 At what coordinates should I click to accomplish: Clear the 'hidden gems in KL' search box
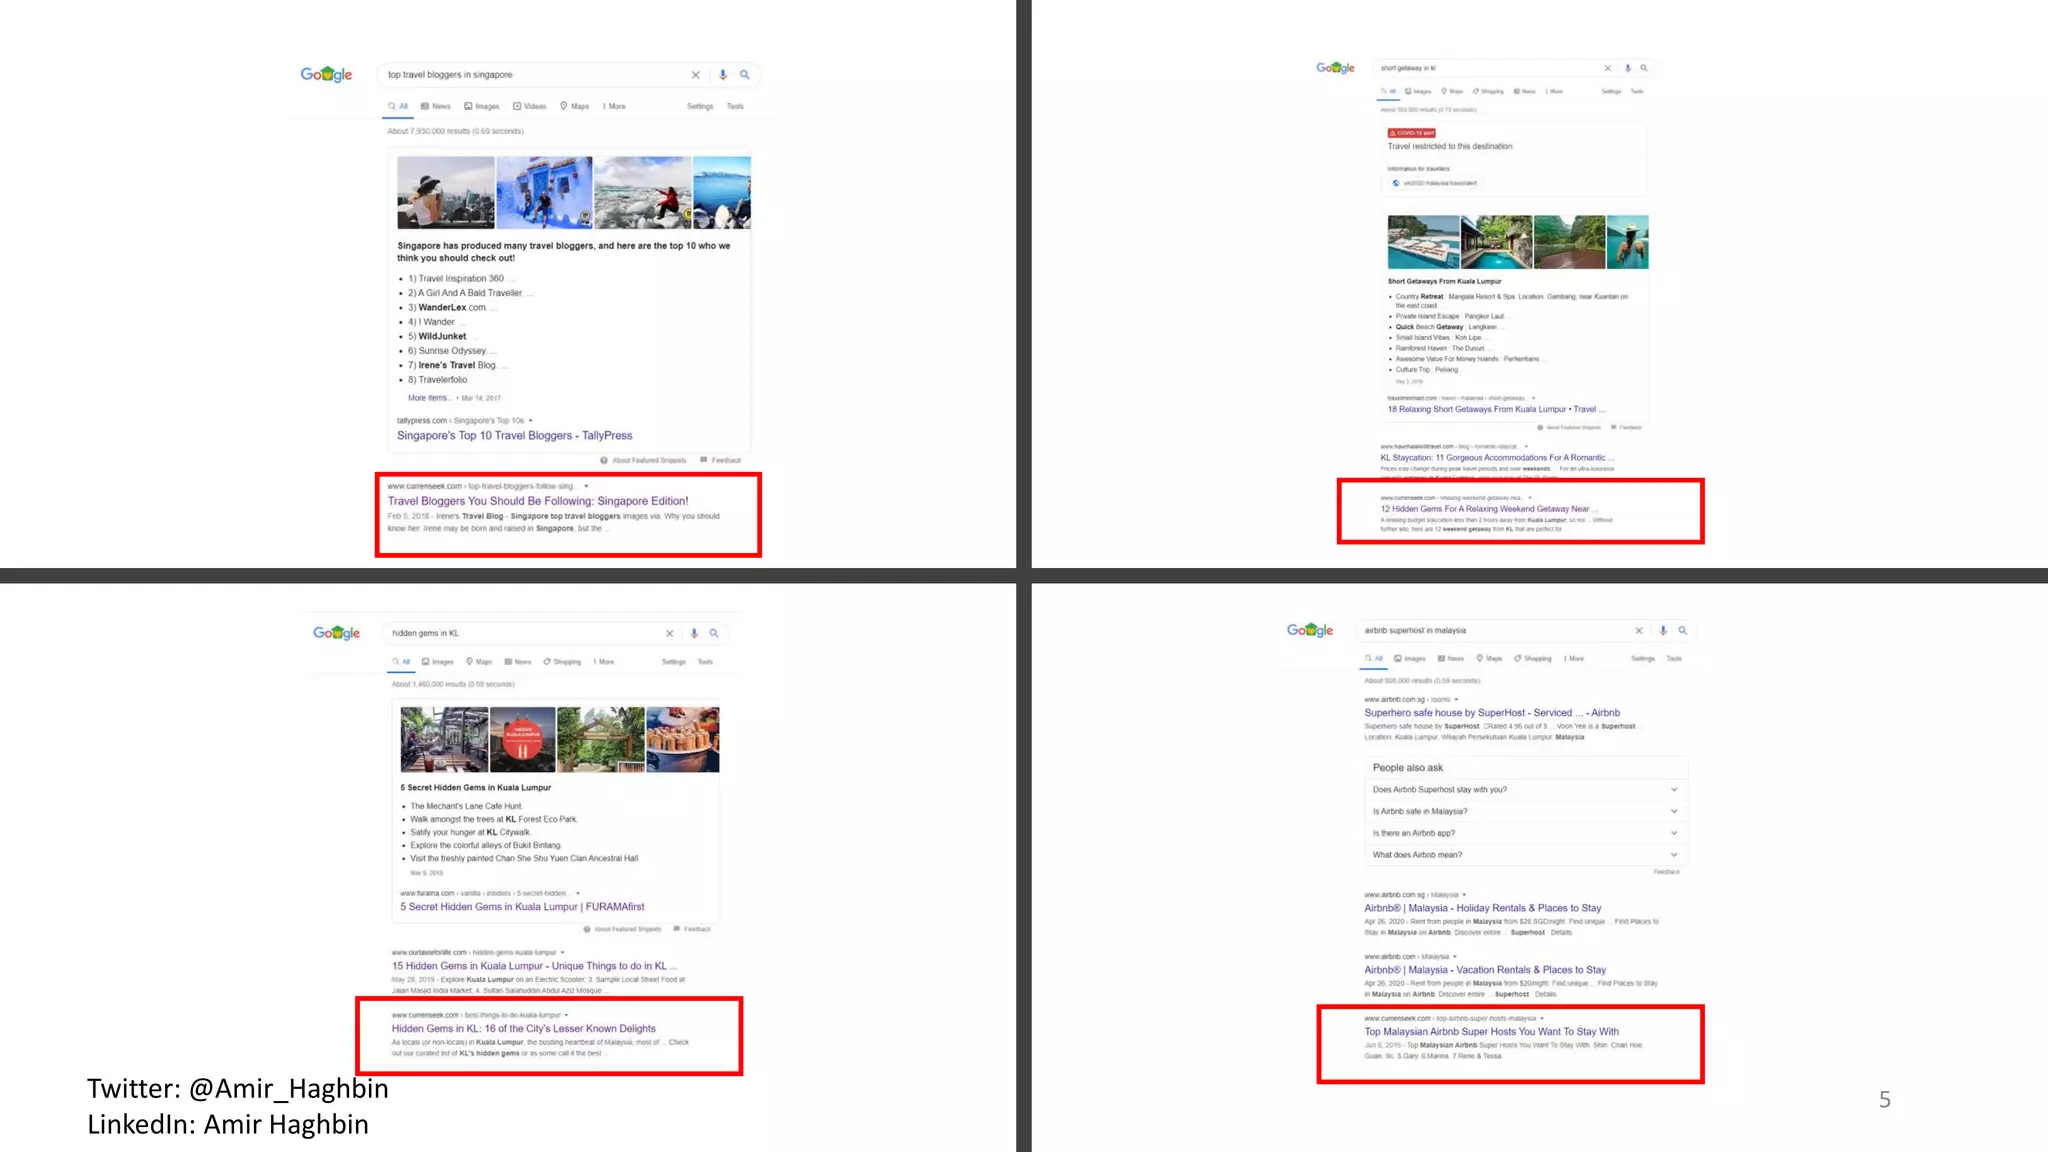[x=669, y=633]
